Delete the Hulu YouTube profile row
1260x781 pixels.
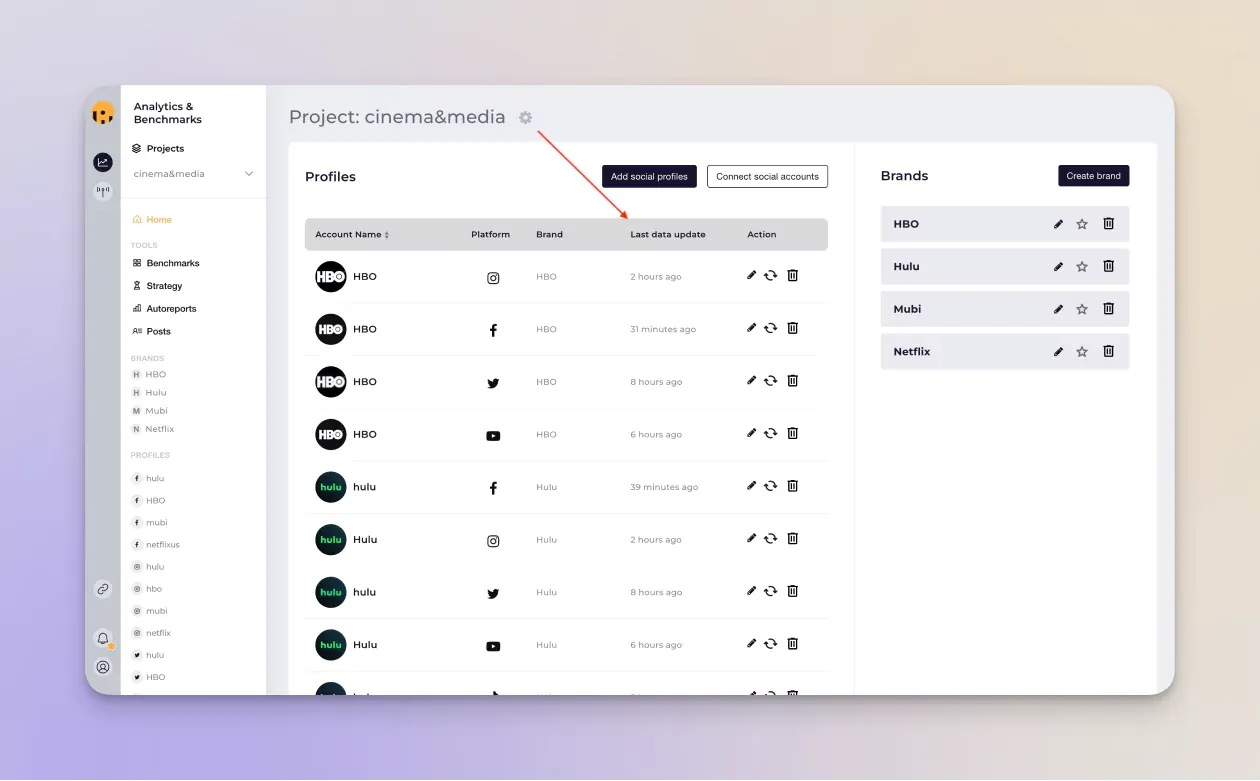(x=793, y=644)
